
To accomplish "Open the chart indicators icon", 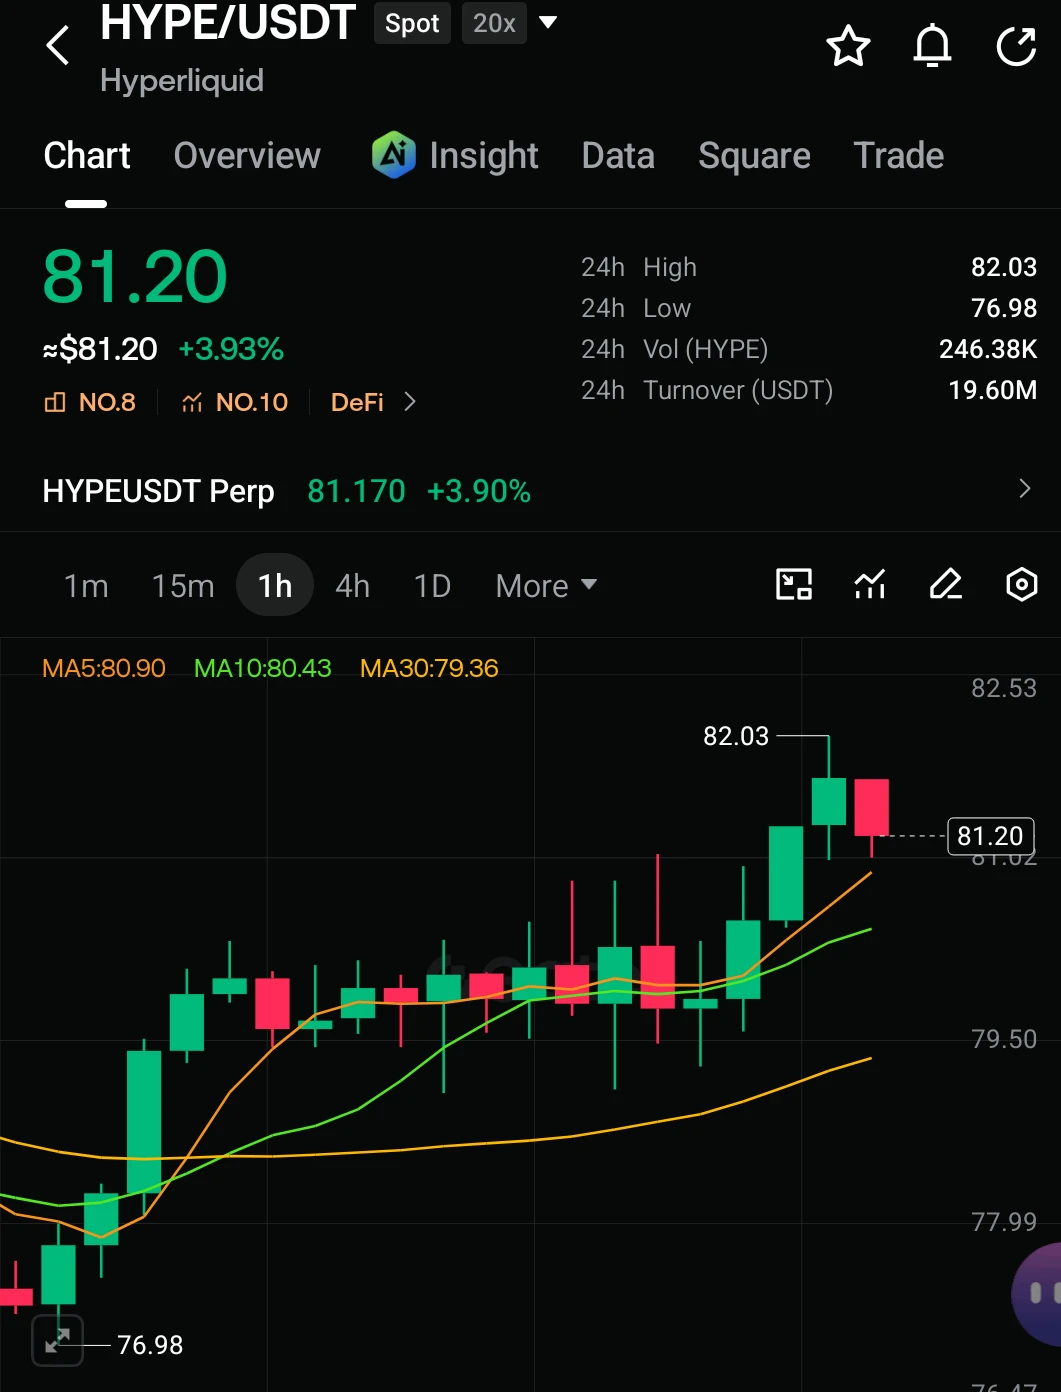I will click(x=870, y=584).
